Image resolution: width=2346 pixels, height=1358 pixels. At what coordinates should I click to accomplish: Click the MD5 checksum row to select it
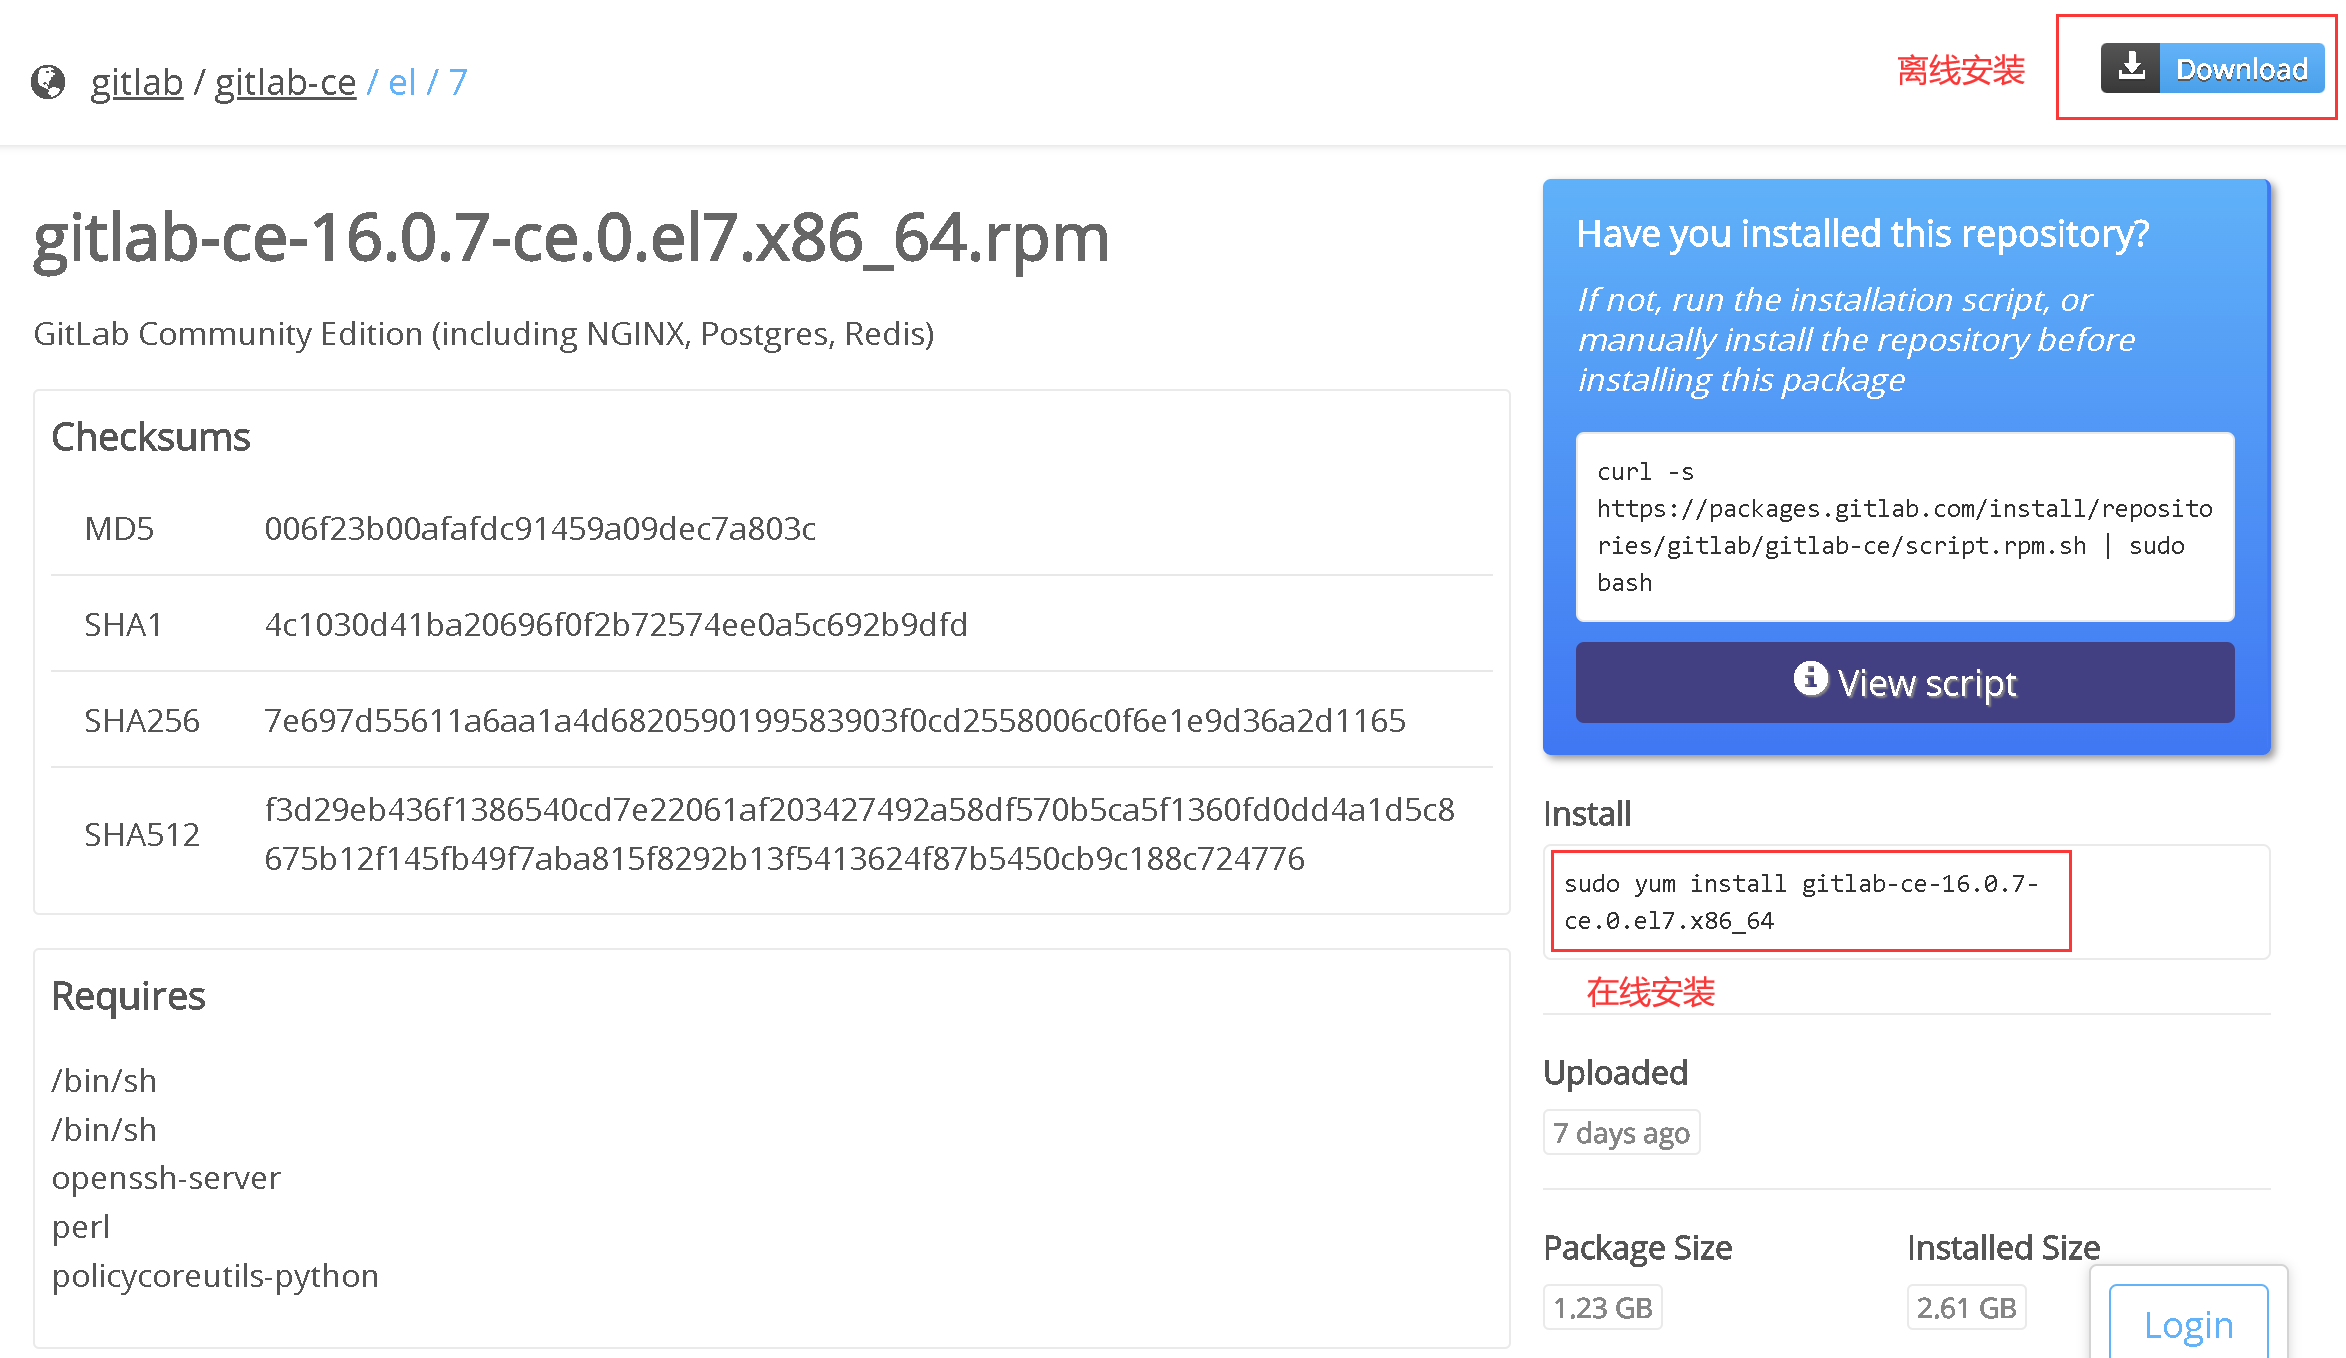[776, 525]
